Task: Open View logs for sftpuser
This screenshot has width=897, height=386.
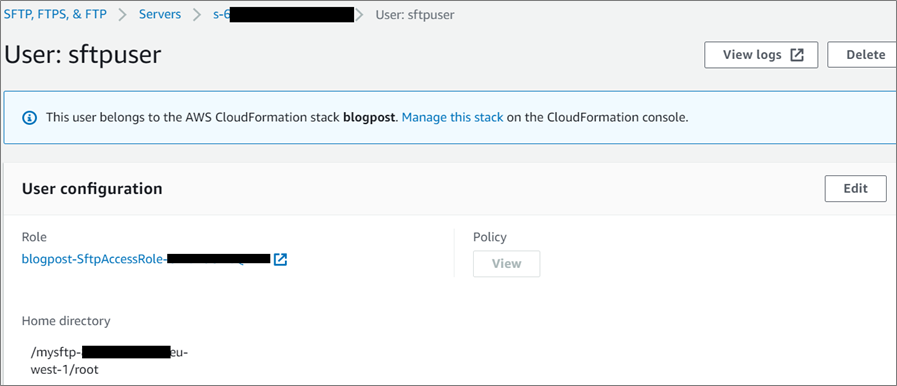Action: (761, 55)
